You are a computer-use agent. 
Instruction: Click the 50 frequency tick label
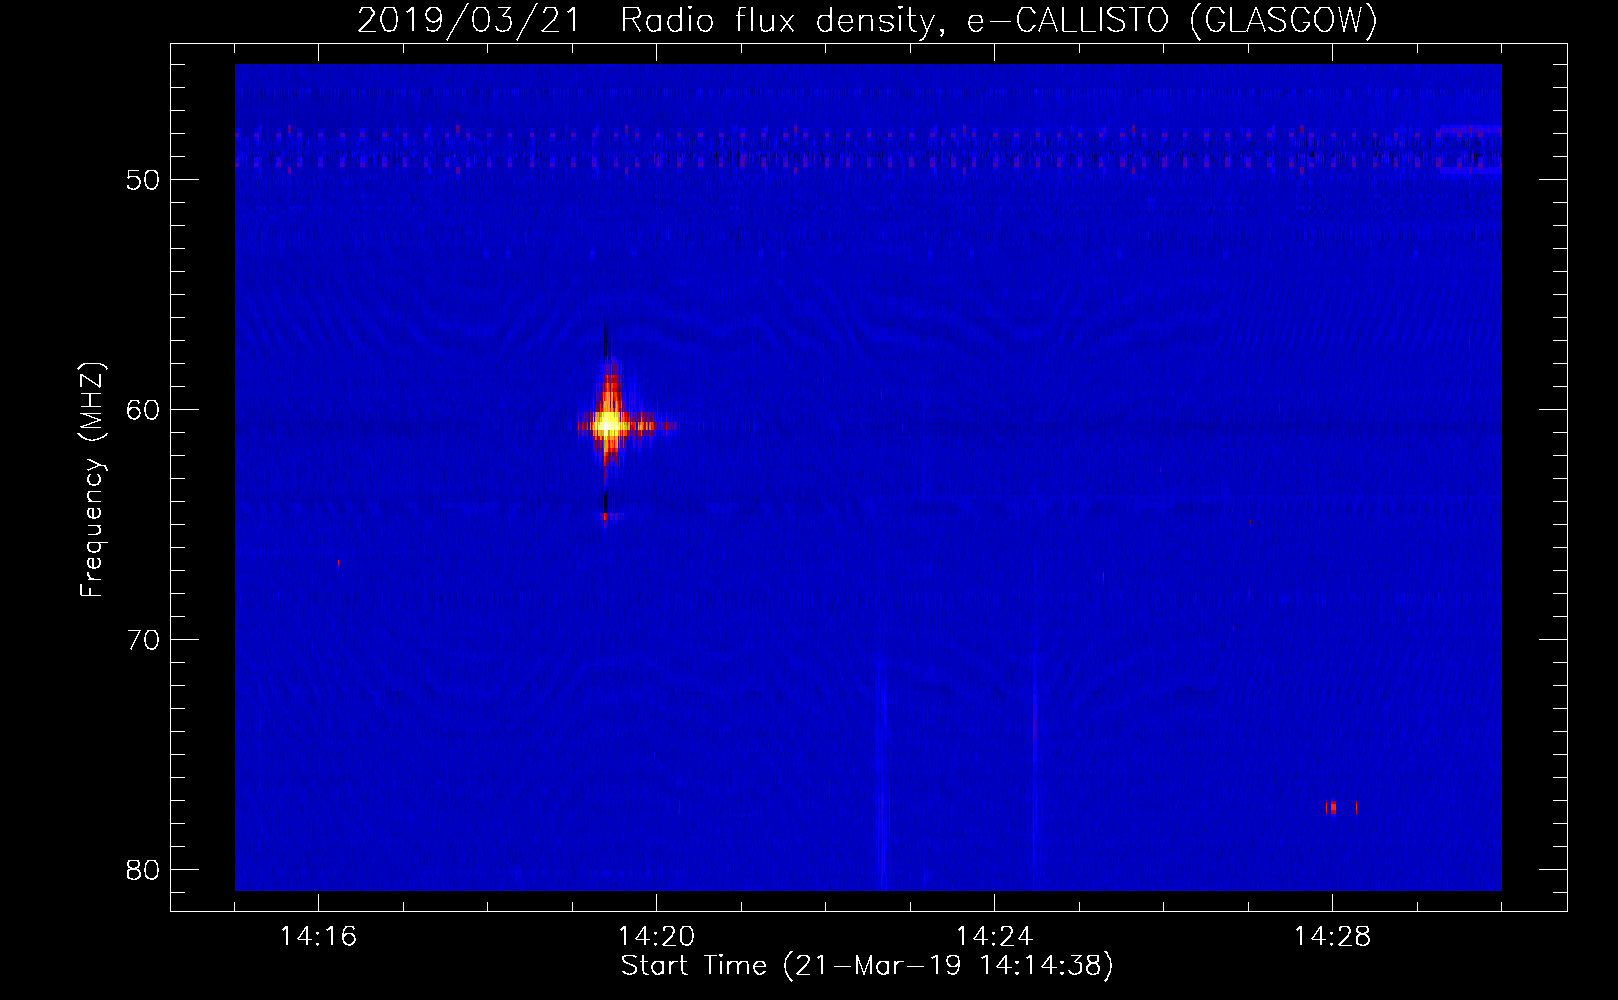tap(144, 180)
